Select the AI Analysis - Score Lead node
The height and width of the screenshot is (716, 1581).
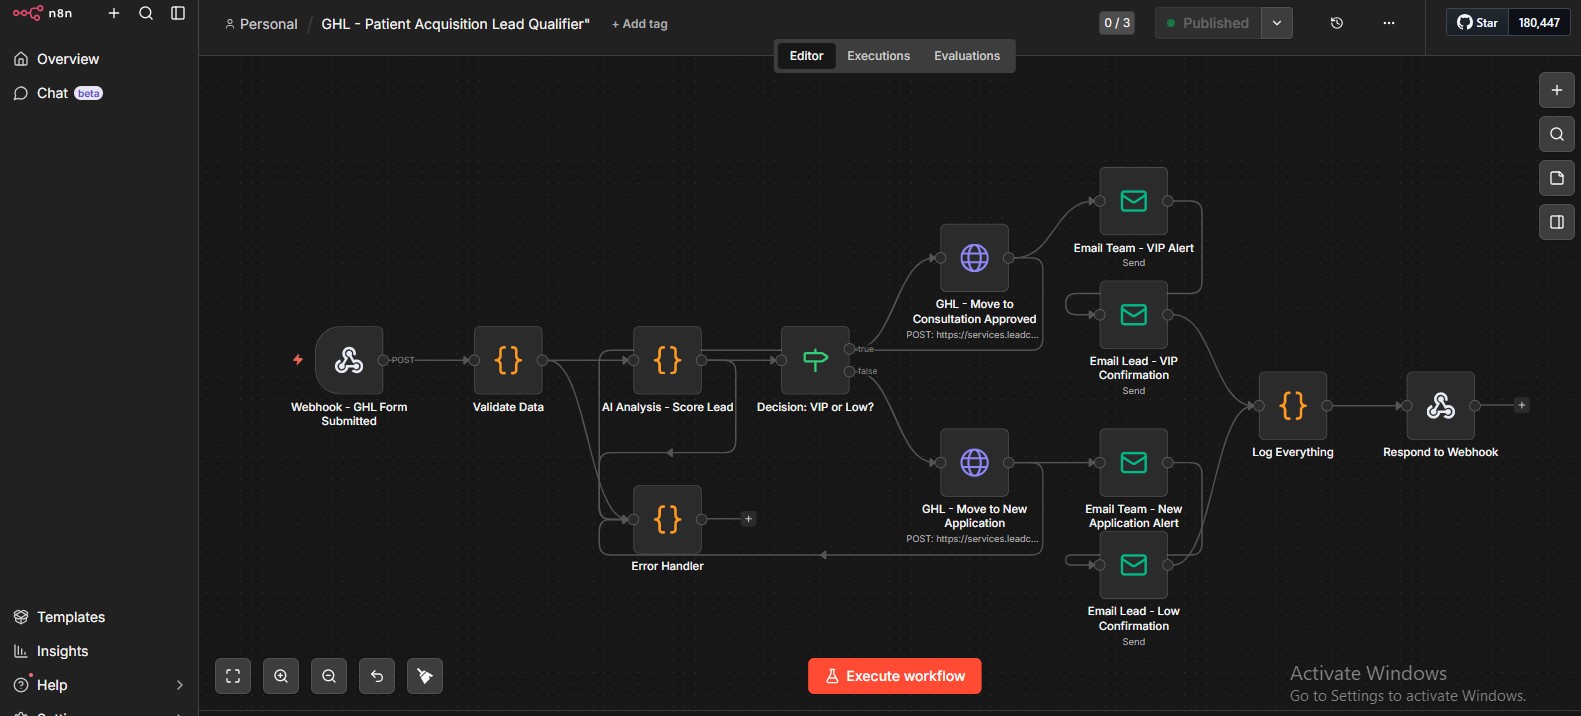pyautogui.click(x=668, y=360)
